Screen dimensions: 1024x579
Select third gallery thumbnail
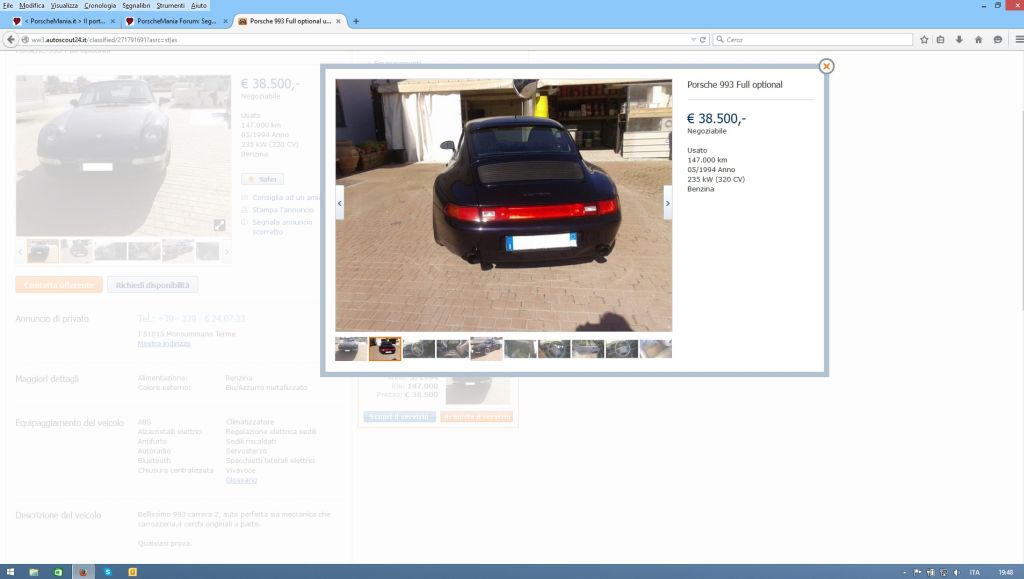click(419, 349)
